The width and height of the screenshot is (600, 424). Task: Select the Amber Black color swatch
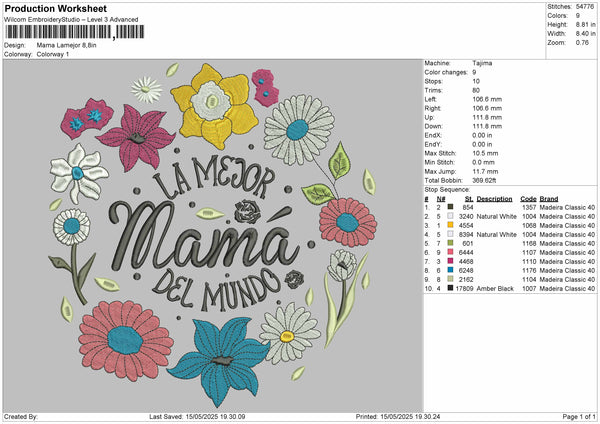click(x=452, y=288)
